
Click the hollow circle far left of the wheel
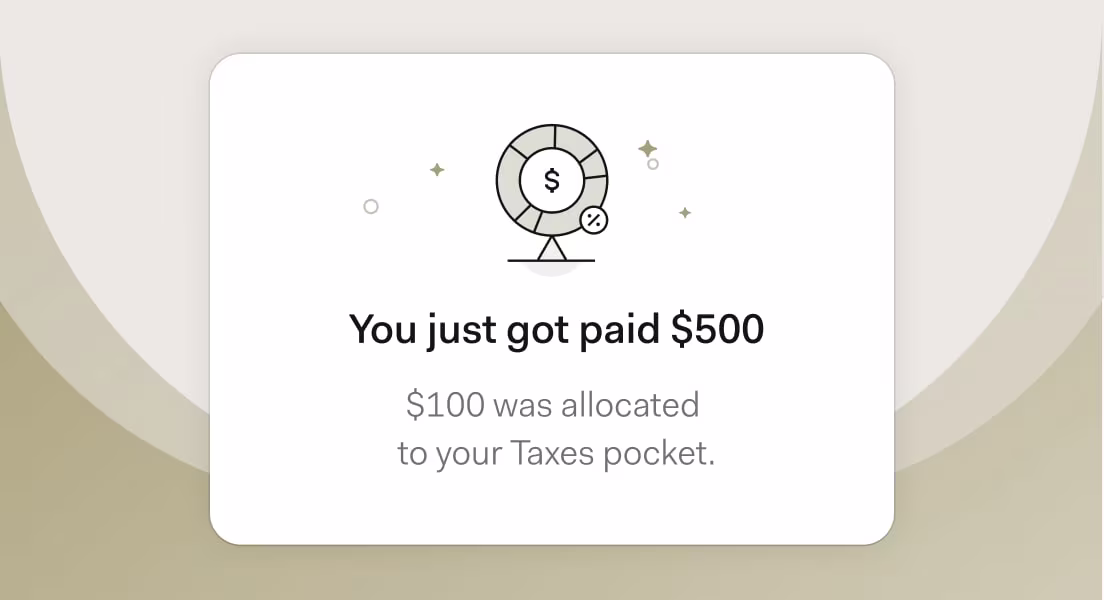(x=371, y=206)
